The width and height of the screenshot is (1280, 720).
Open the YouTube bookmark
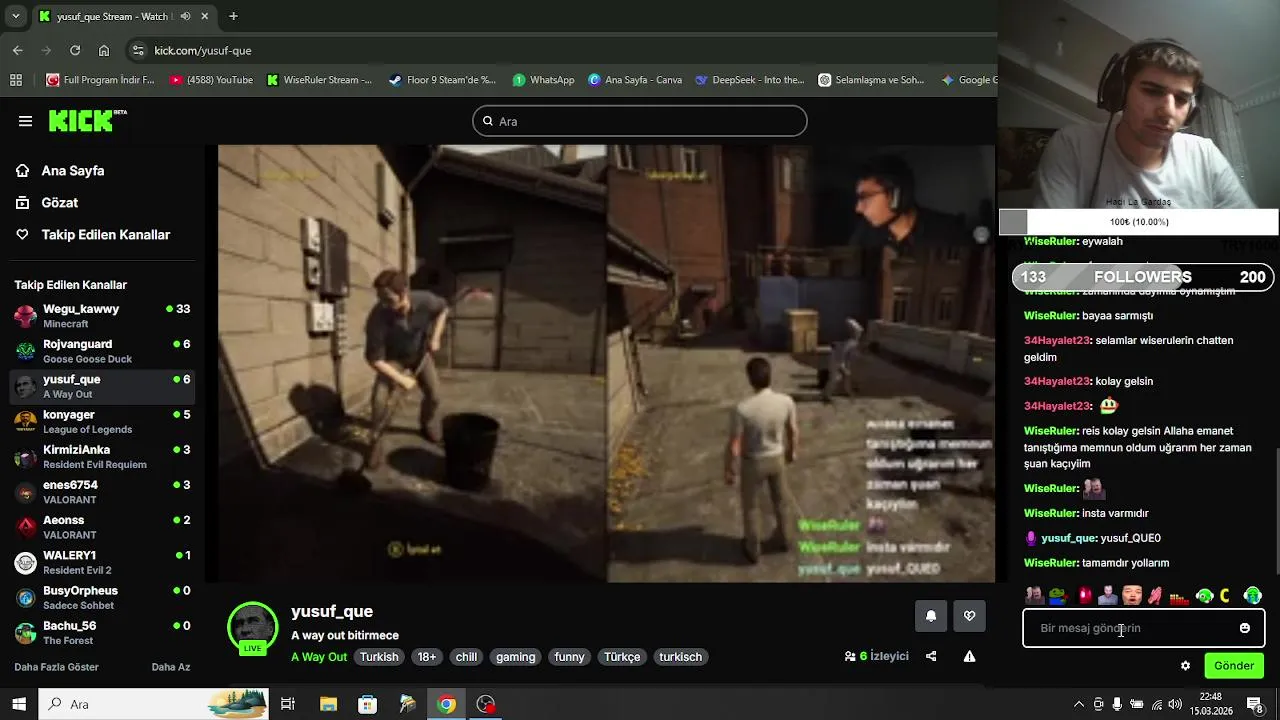coord(211,80)
